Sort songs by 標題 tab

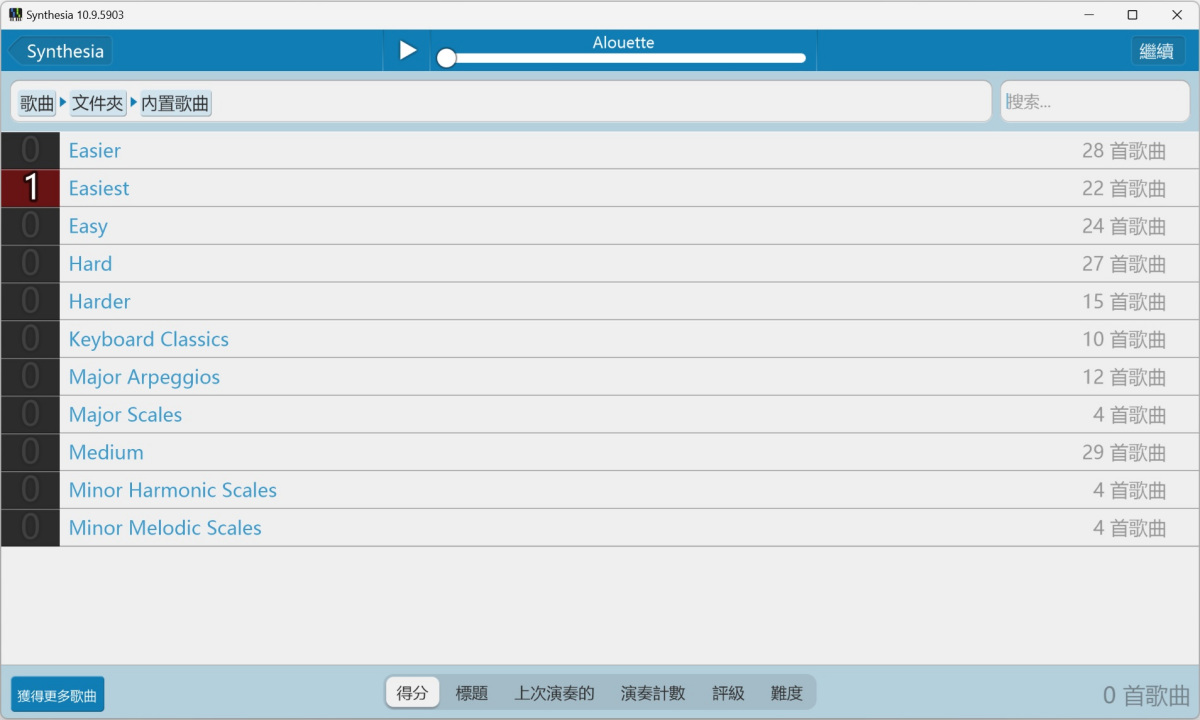pyautogui.click(x=472, y=693)
